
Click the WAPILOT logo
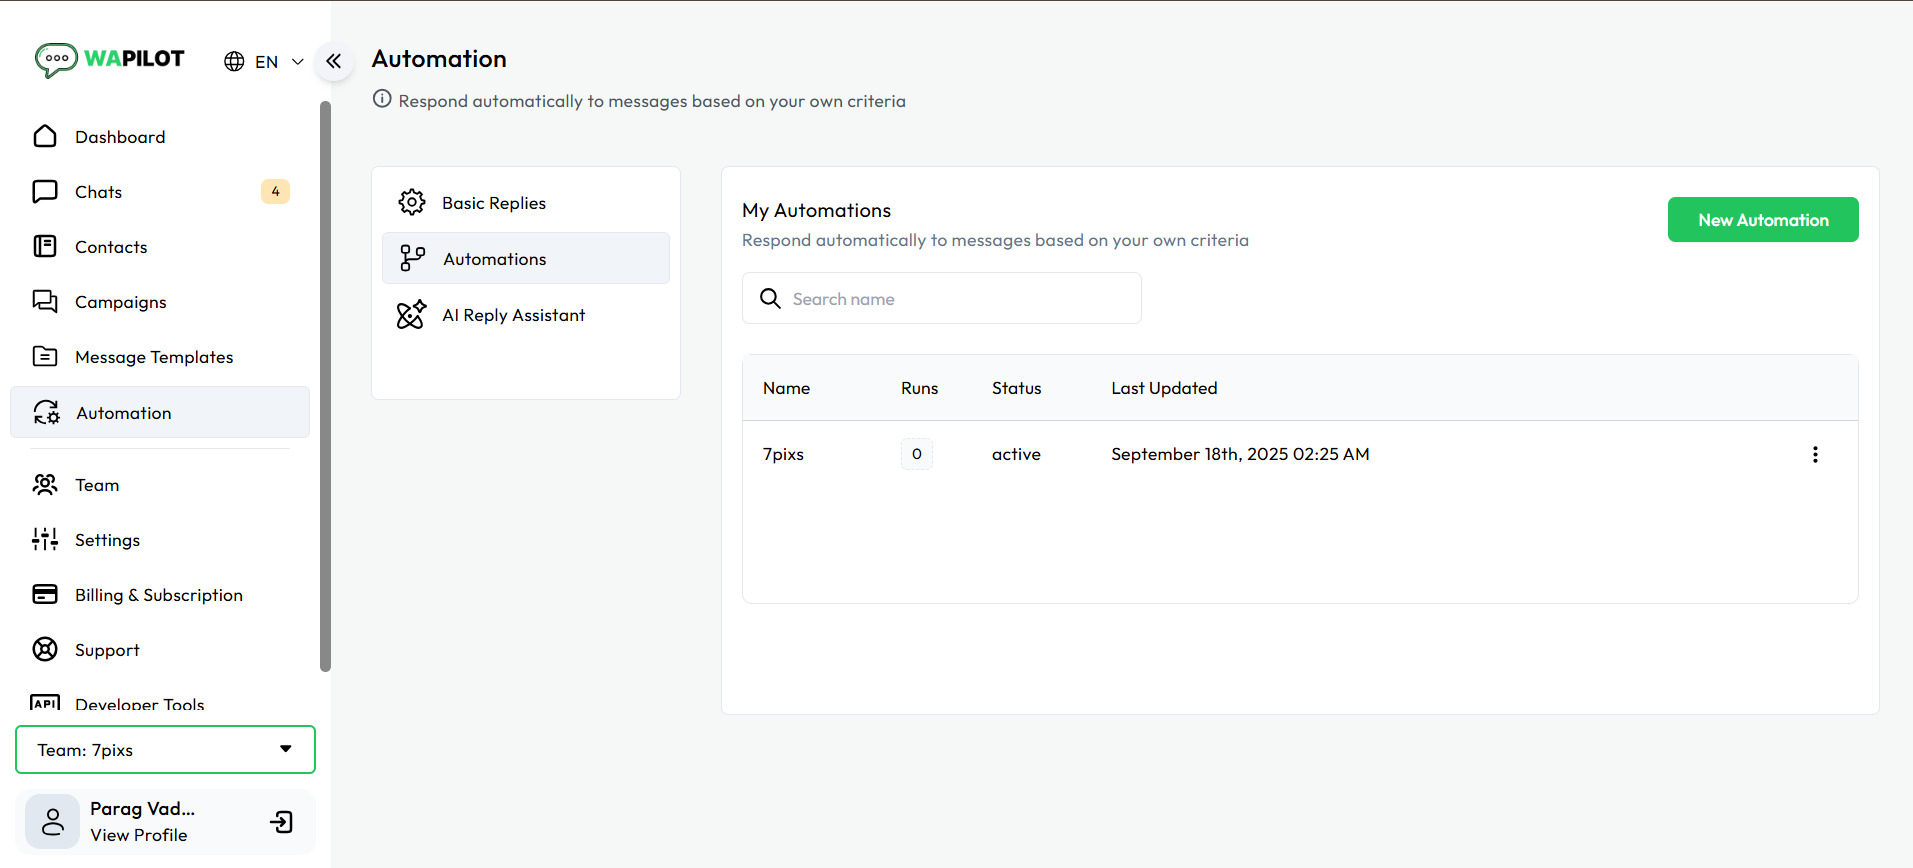tap(109, 59)
